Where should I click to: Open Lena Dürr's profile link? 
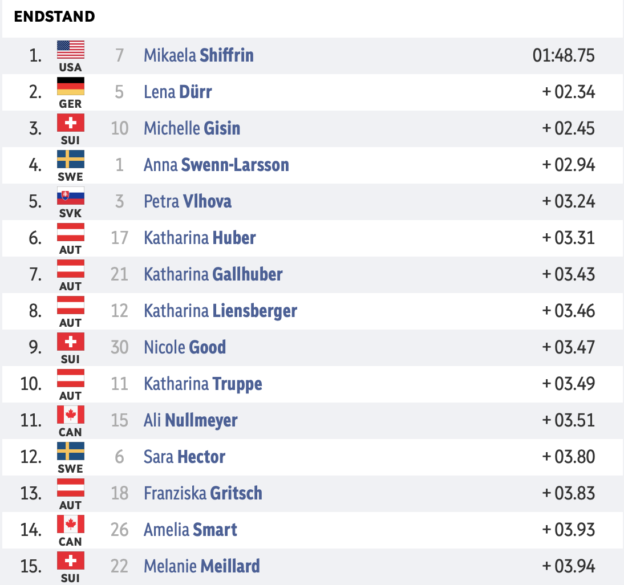coord(178,92)
